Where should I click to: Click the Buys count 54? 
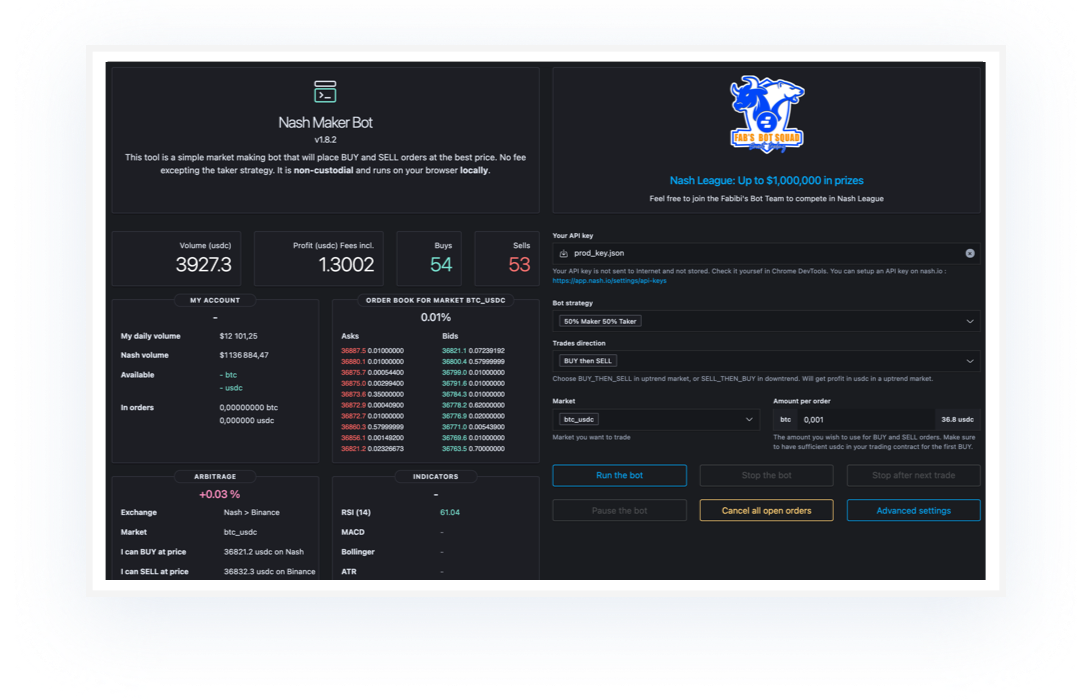pyautogui.click(x=441, y=265)
